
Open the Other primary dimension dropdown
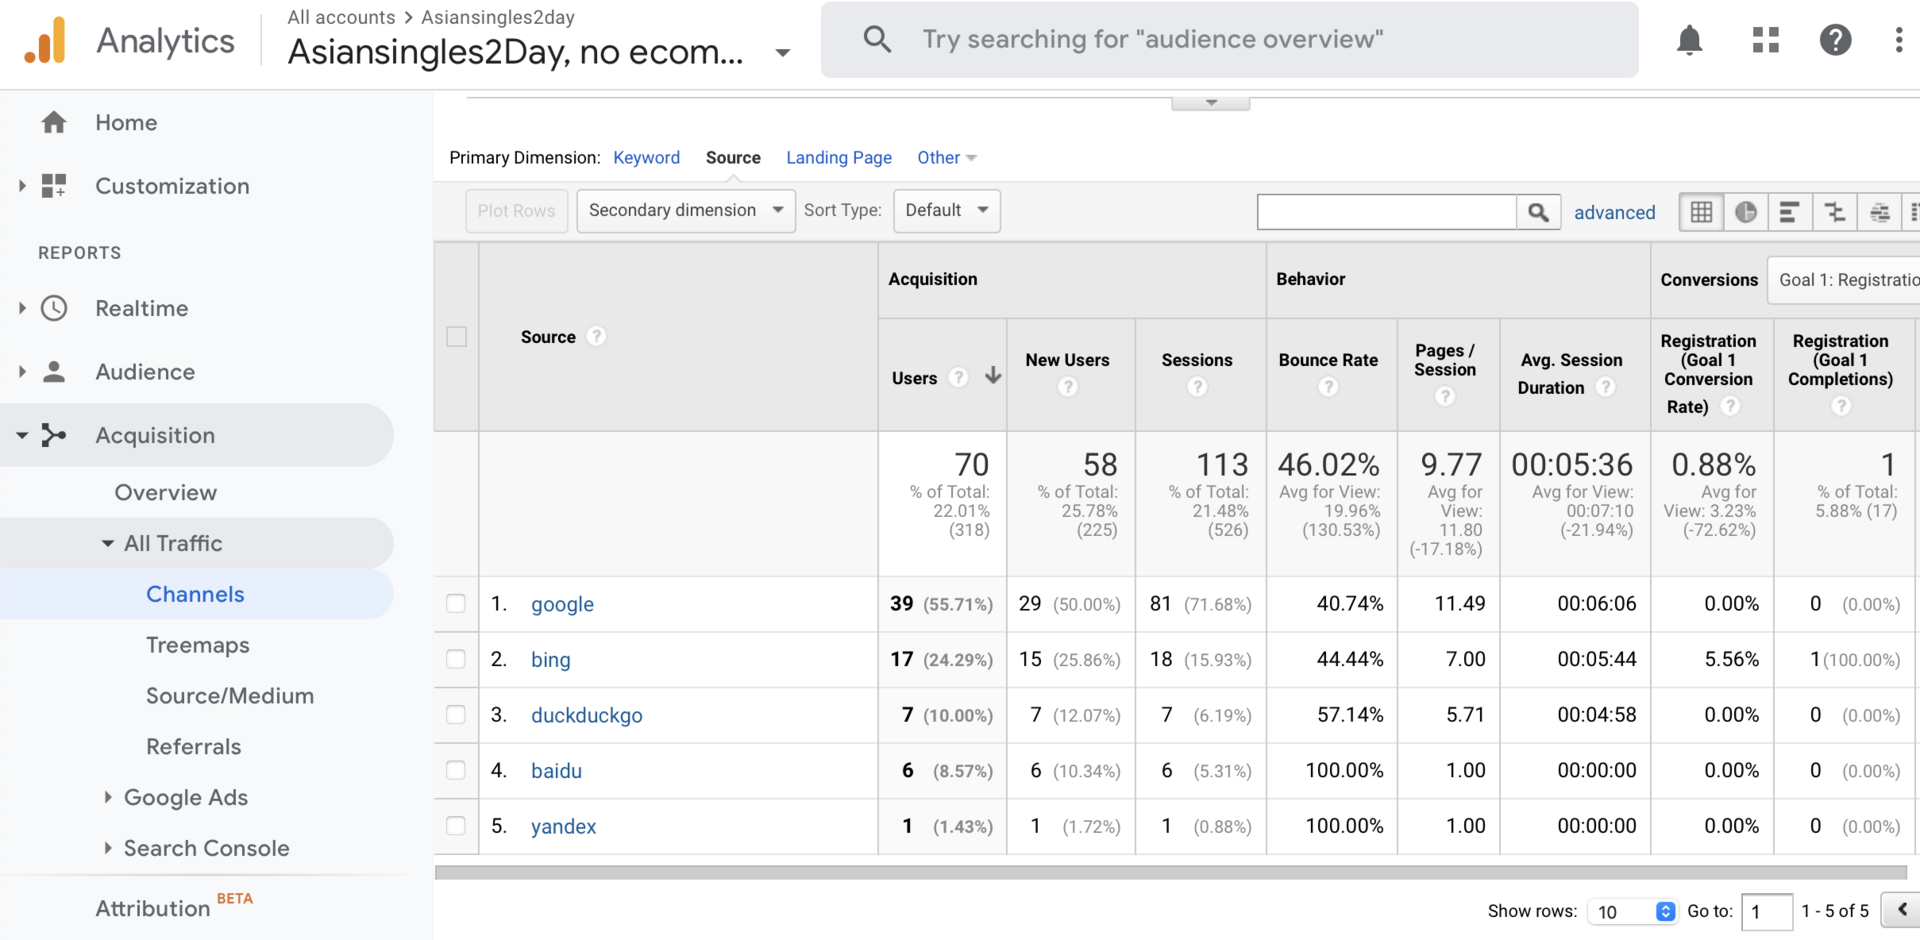point(947,158)
